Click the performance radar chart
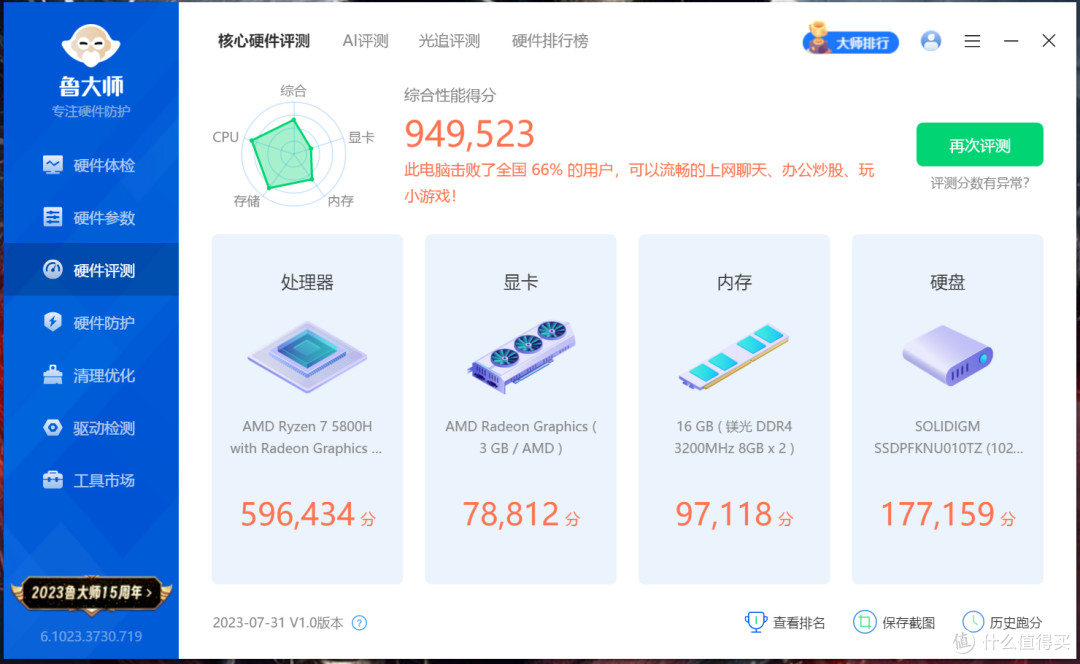This screenshot has height=664, width=1080. coord(294,154)
